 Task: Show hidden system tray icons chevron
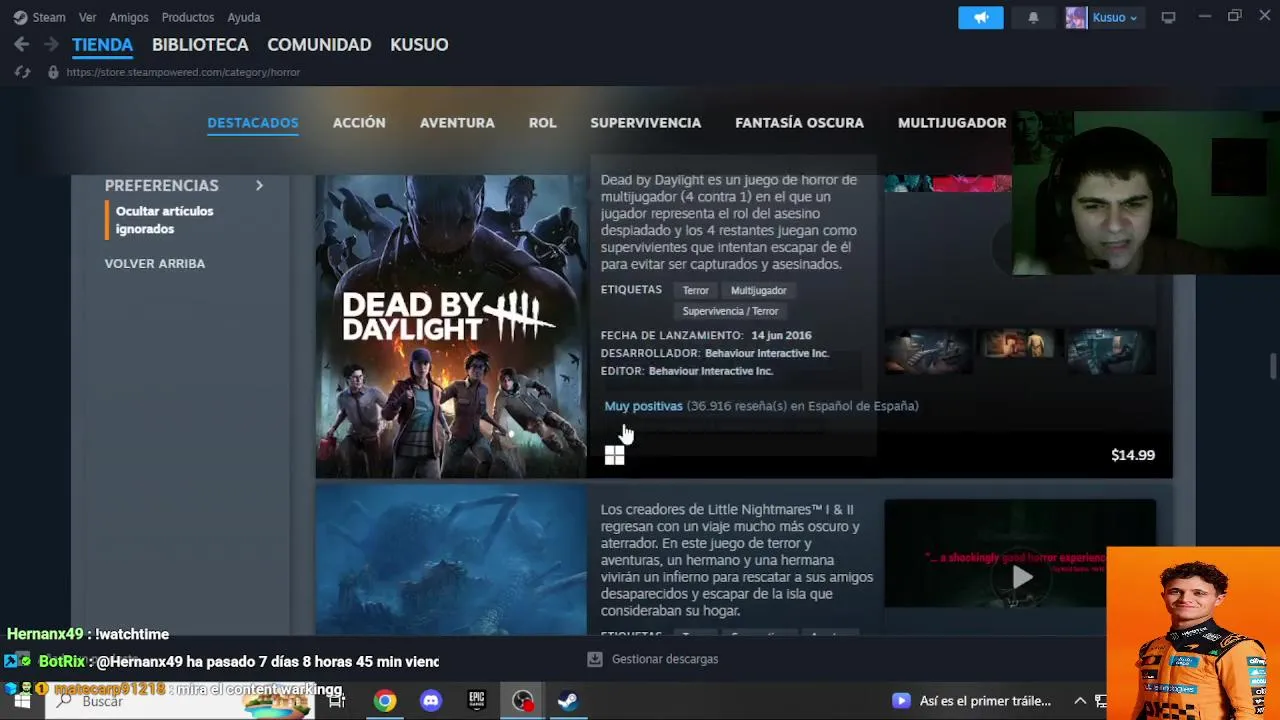pos(1080,701)
